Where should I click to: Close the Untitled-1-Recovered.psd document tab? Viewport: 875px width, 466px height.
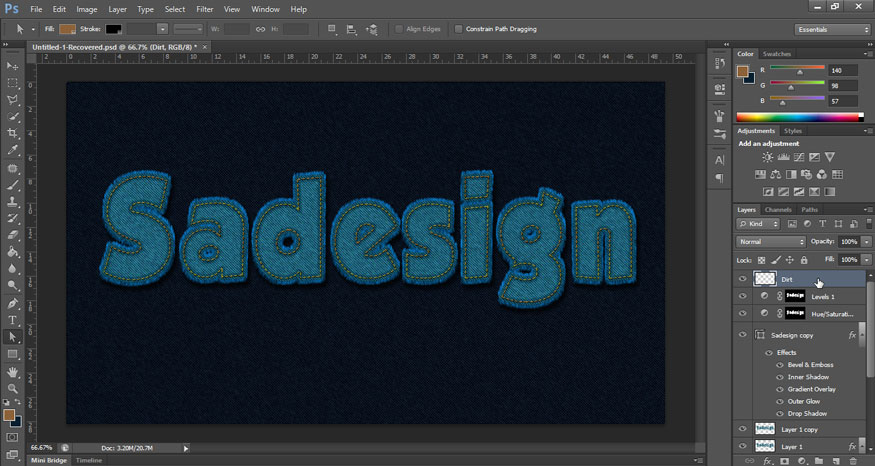point(204,47)
